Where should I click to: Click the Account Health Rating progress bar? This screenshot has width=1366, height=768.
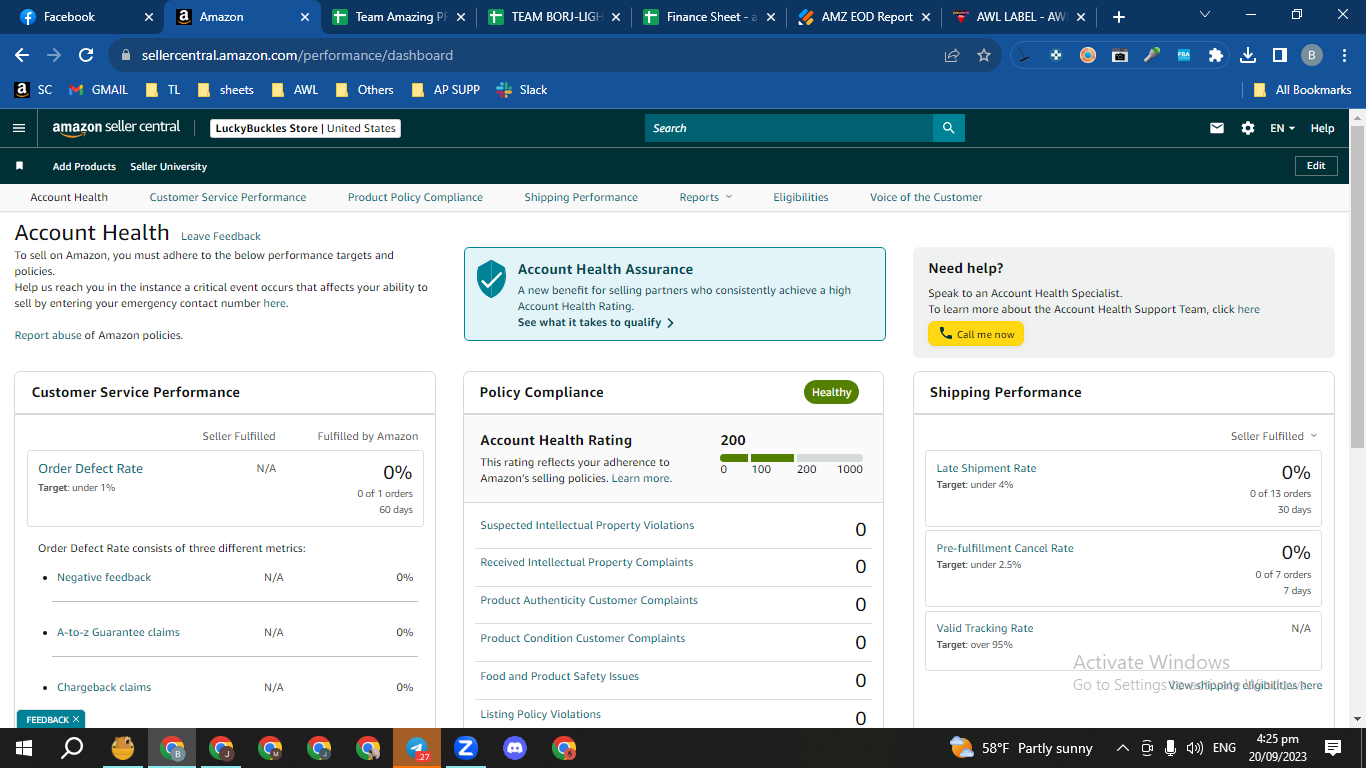tap(791, 458)
